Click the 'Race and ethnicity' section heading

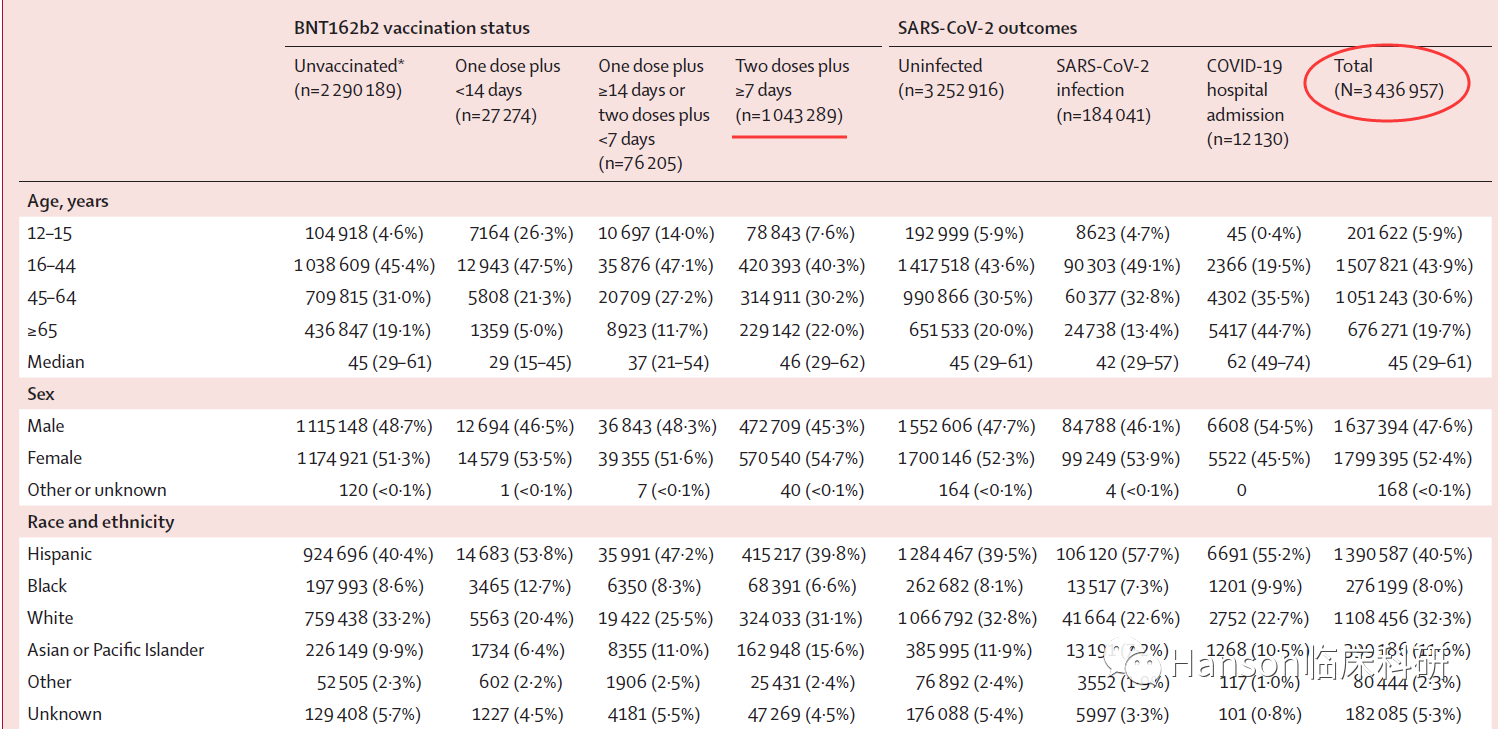pos(101,522)
